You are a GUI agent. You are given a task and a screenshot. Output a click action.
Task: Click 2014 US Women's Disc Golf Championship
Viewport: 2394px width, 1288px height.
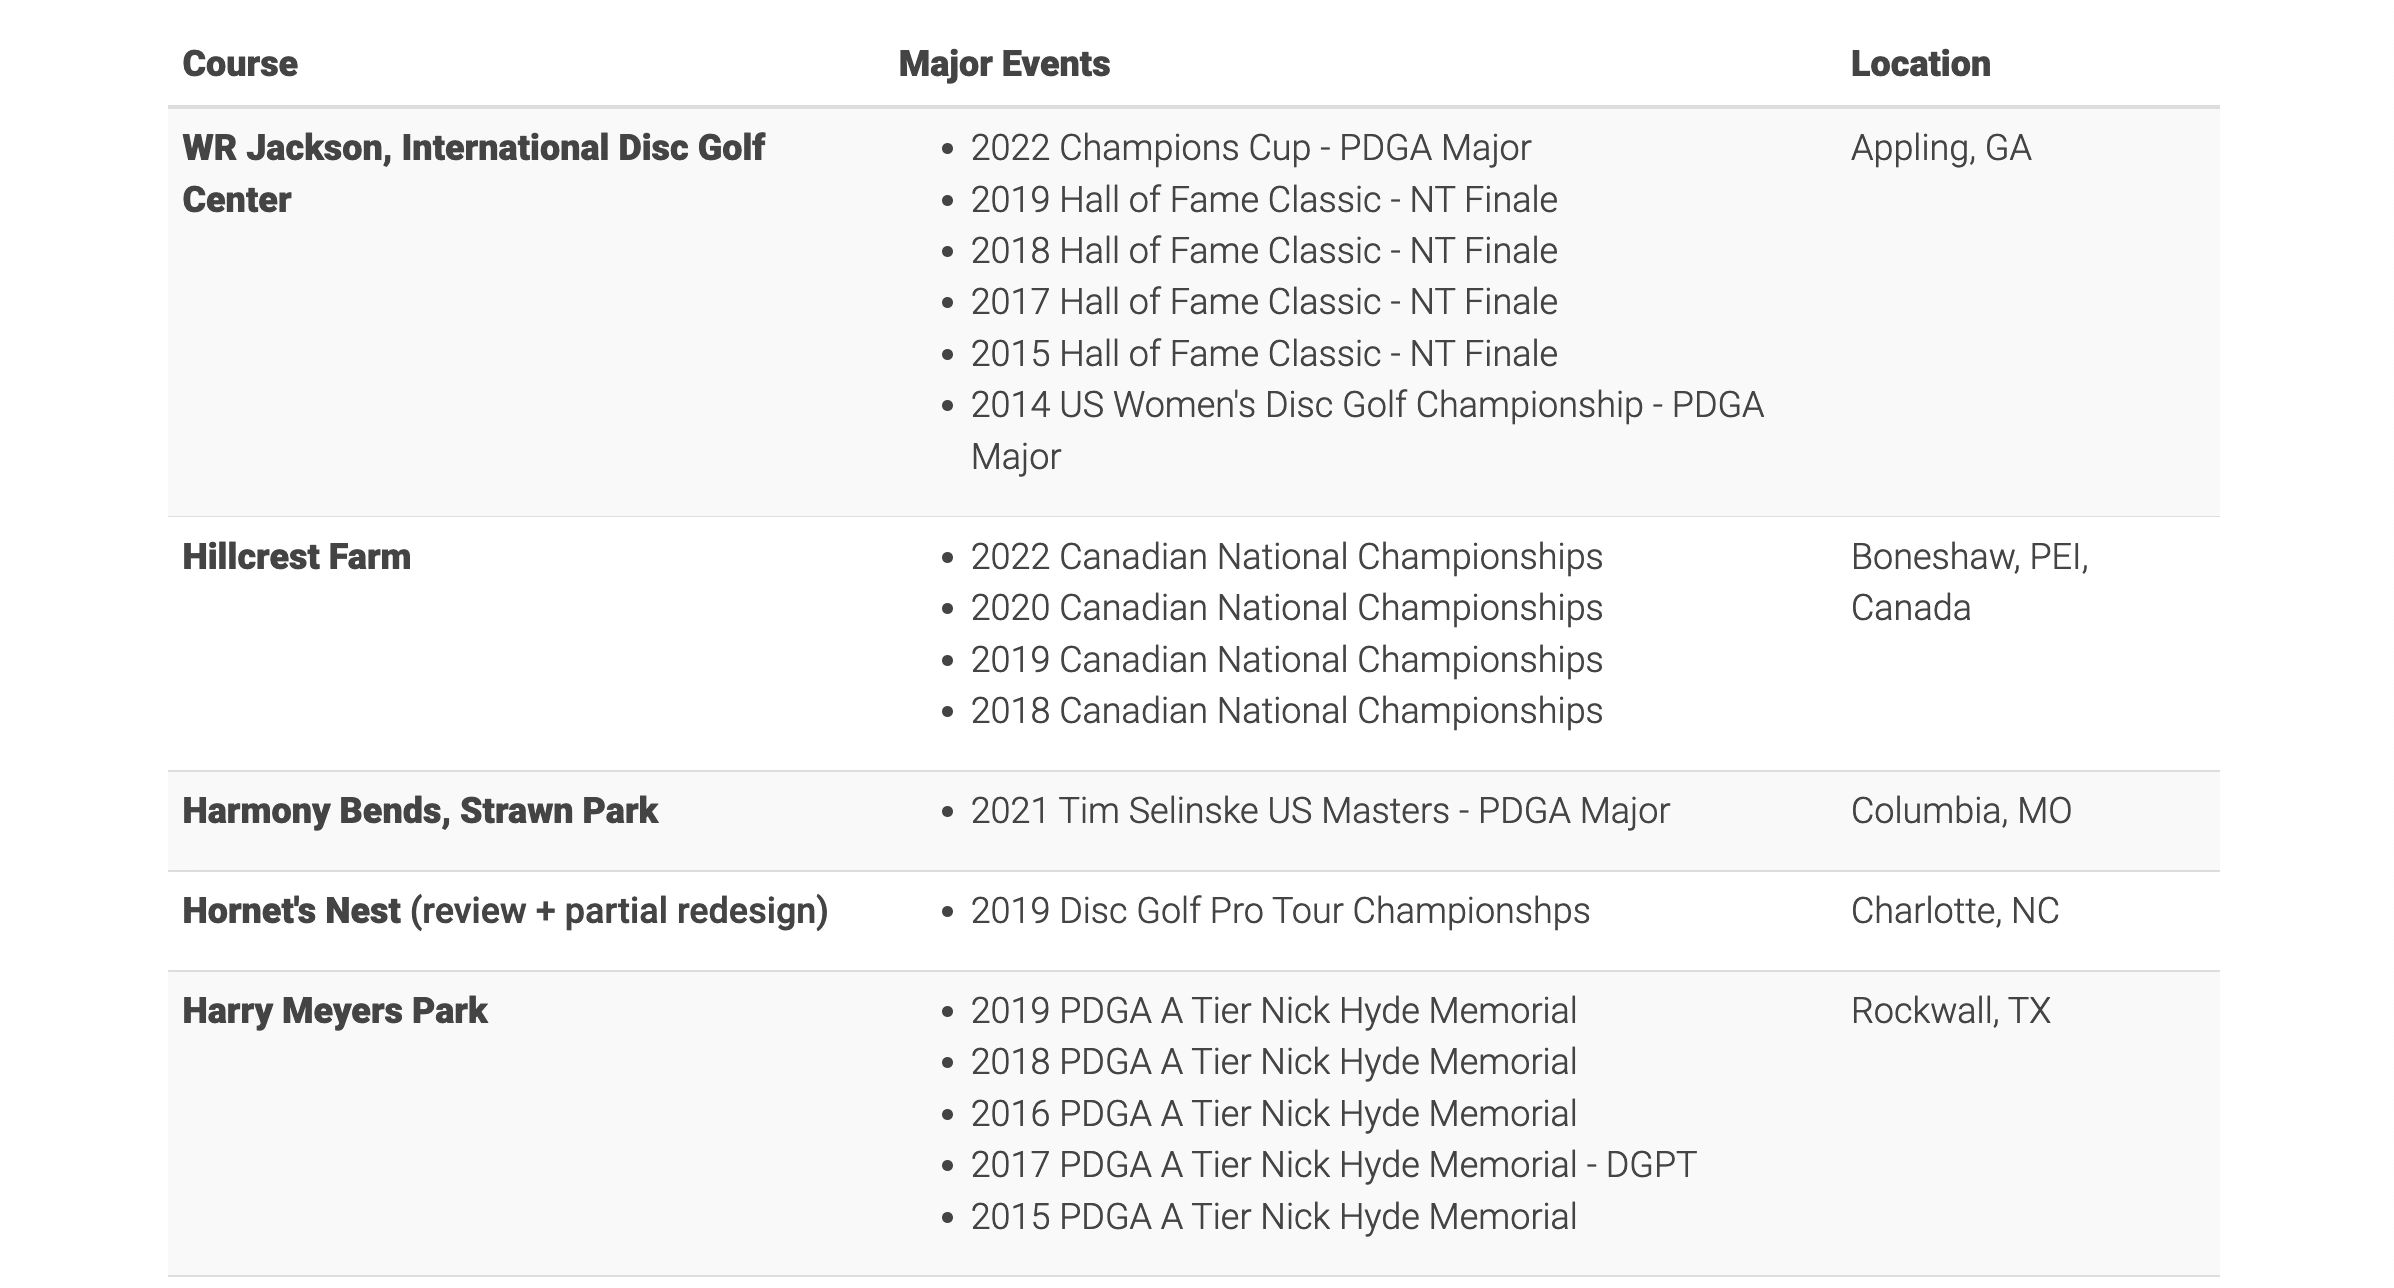click(1367, 431)
